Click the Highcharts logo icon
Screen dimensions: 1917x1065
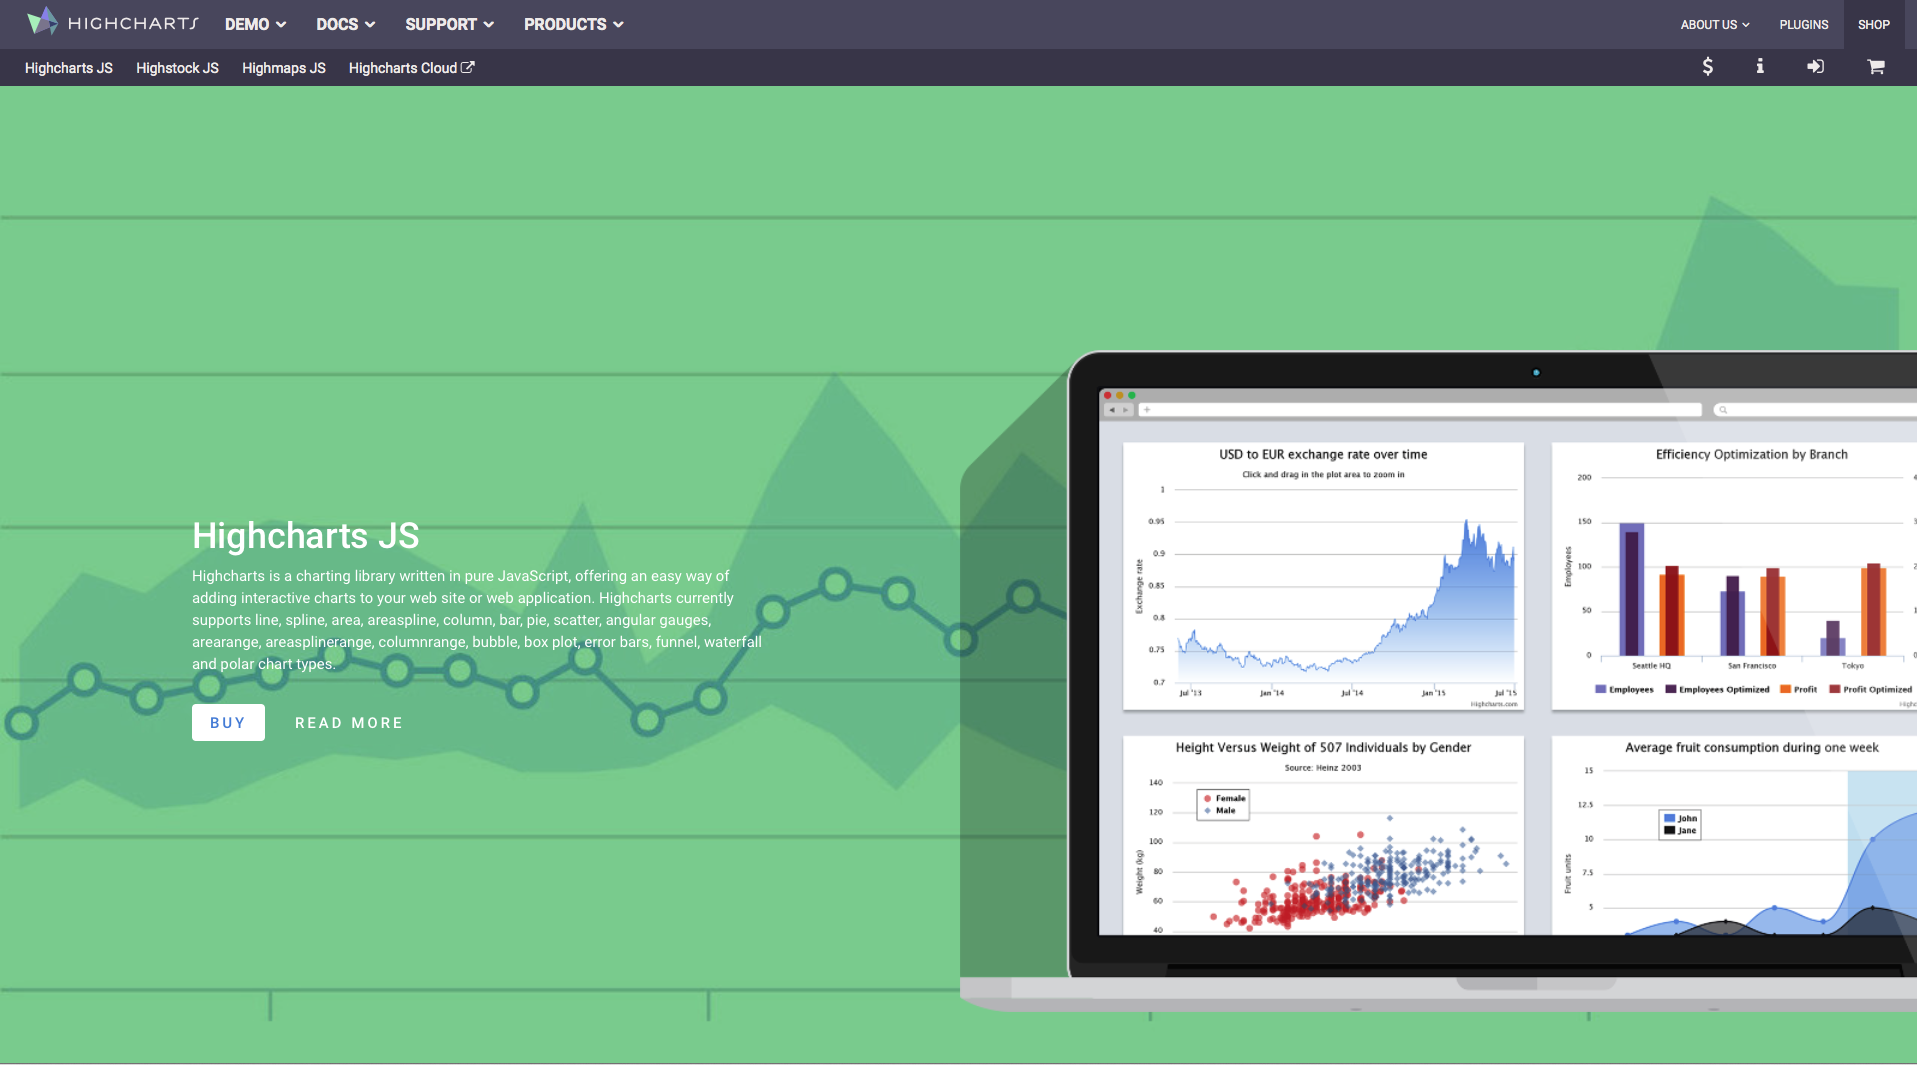42,21
